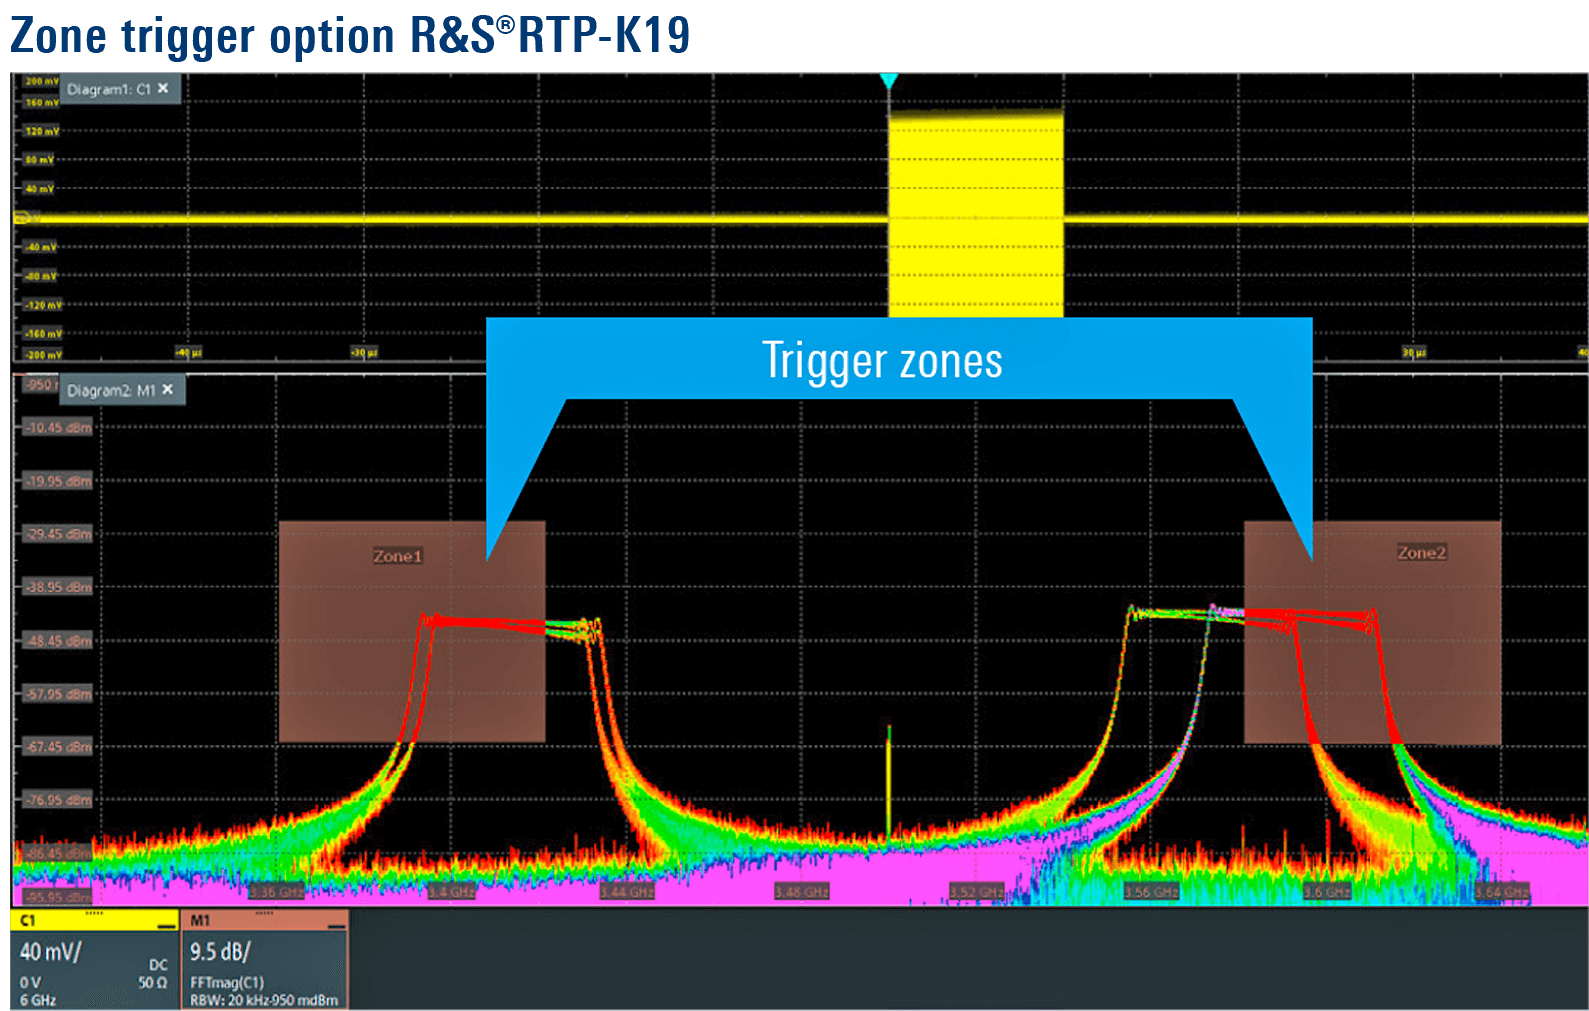This screenshot has height=1011, width=1589.
Task: Click the DC coupling indicator
Action: point(158,965)
